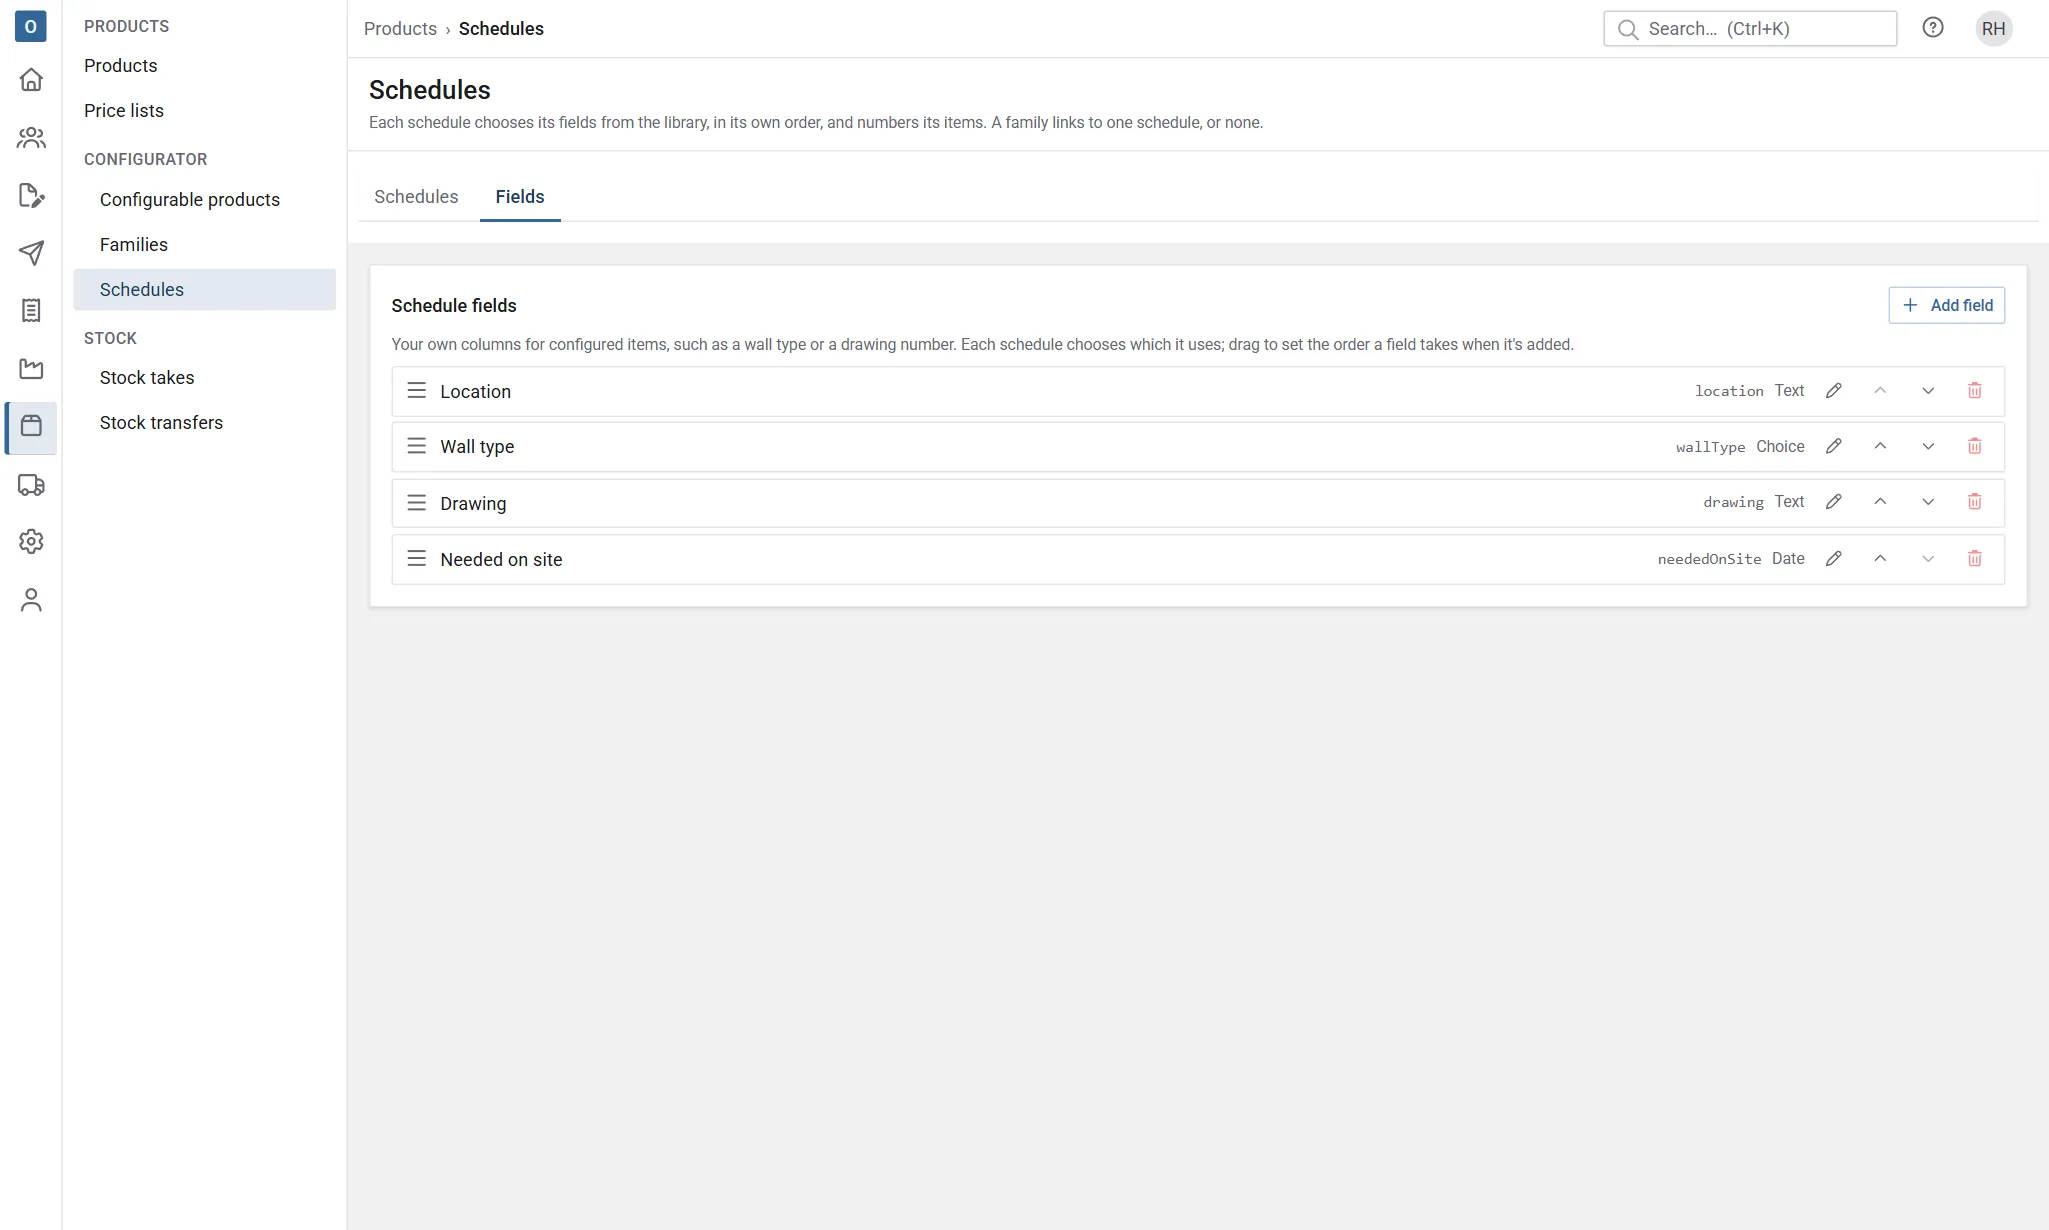Open the receipt list icon in the sidebar
Screen dimensions: 2049x1230
click(x=31, y=311)
